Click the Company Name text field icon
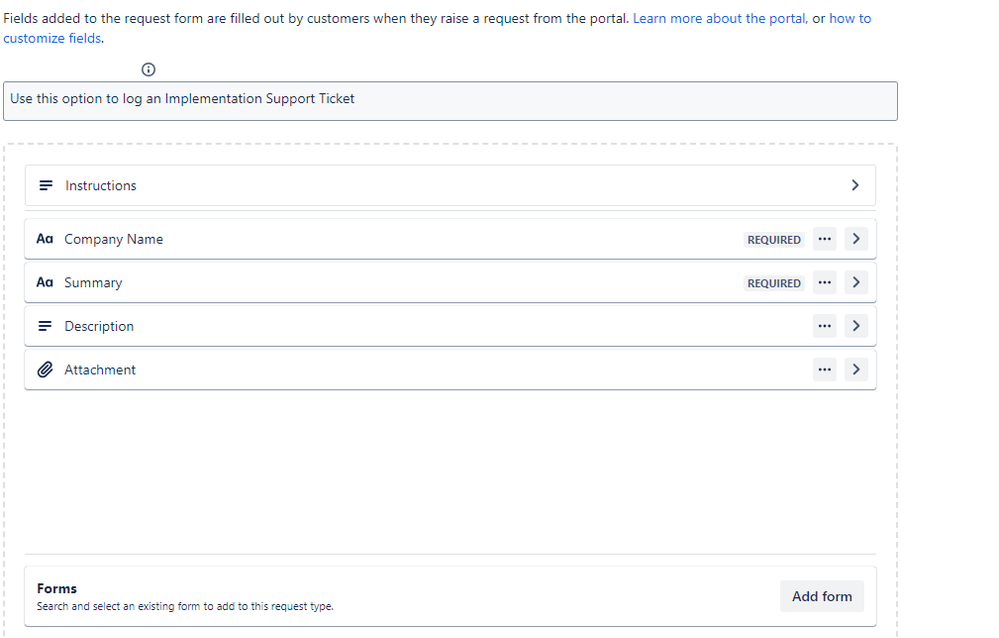The height and width of the screenshot is (638, 999). [44, 239]
